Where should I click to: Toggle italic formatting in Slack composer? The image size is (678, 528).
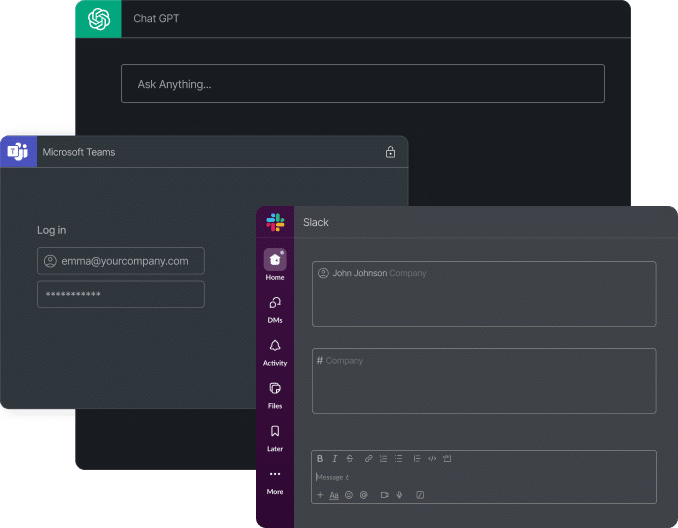point(335,459)
